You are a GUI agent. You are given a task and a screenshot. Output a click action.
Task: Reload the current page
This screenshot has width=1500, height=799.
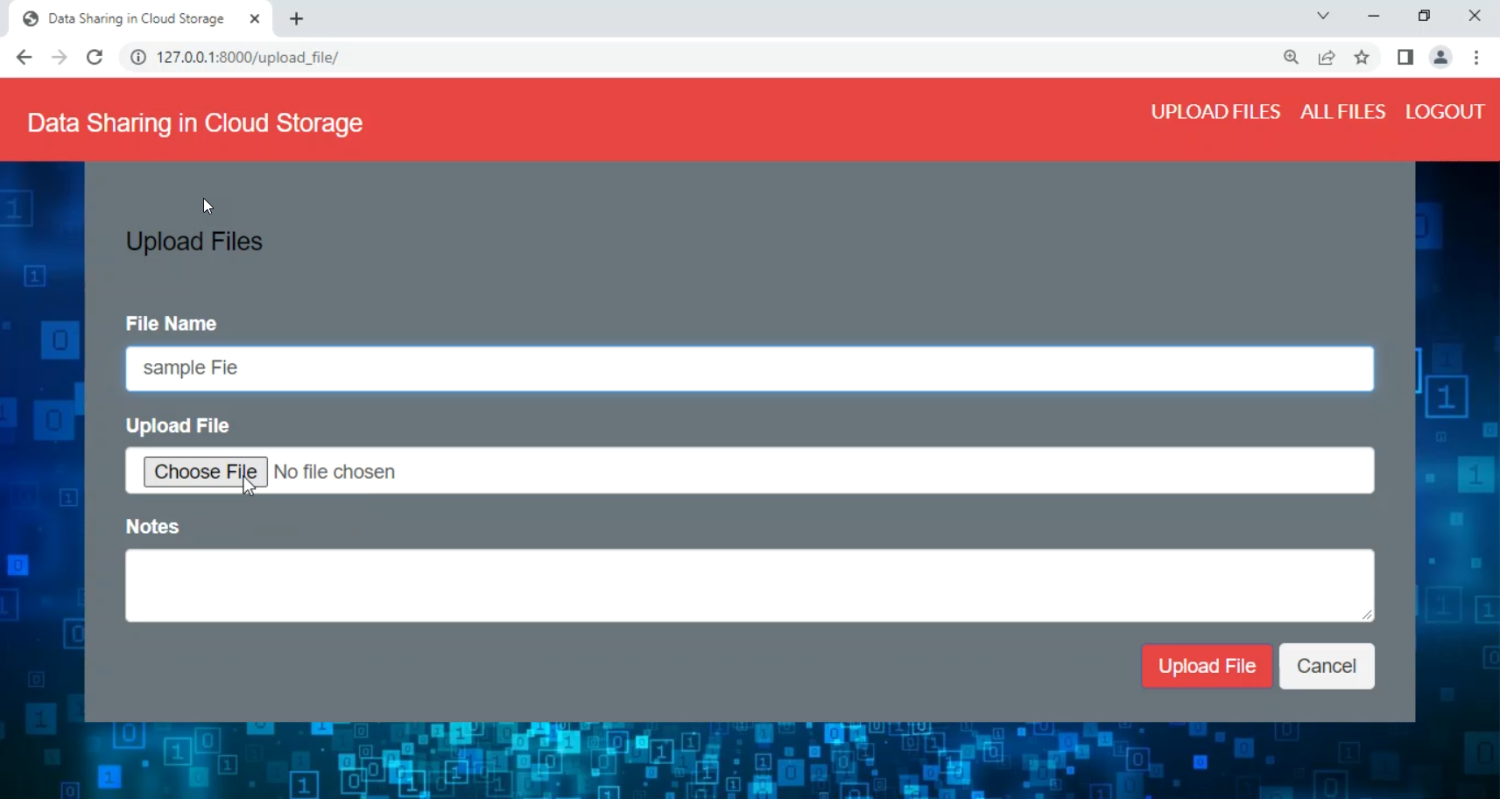click(94, 57)
